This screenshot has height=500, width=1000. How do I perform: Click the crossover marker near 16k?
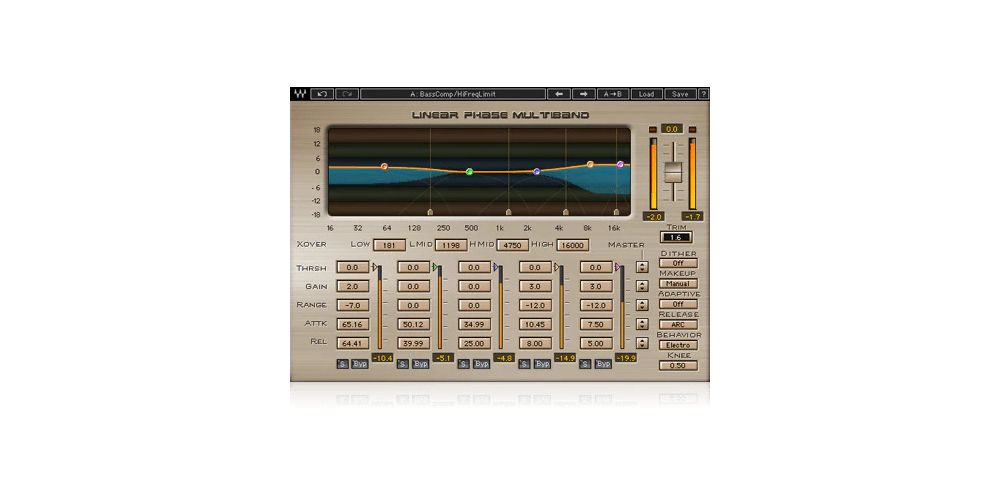(x=616, y=212)
